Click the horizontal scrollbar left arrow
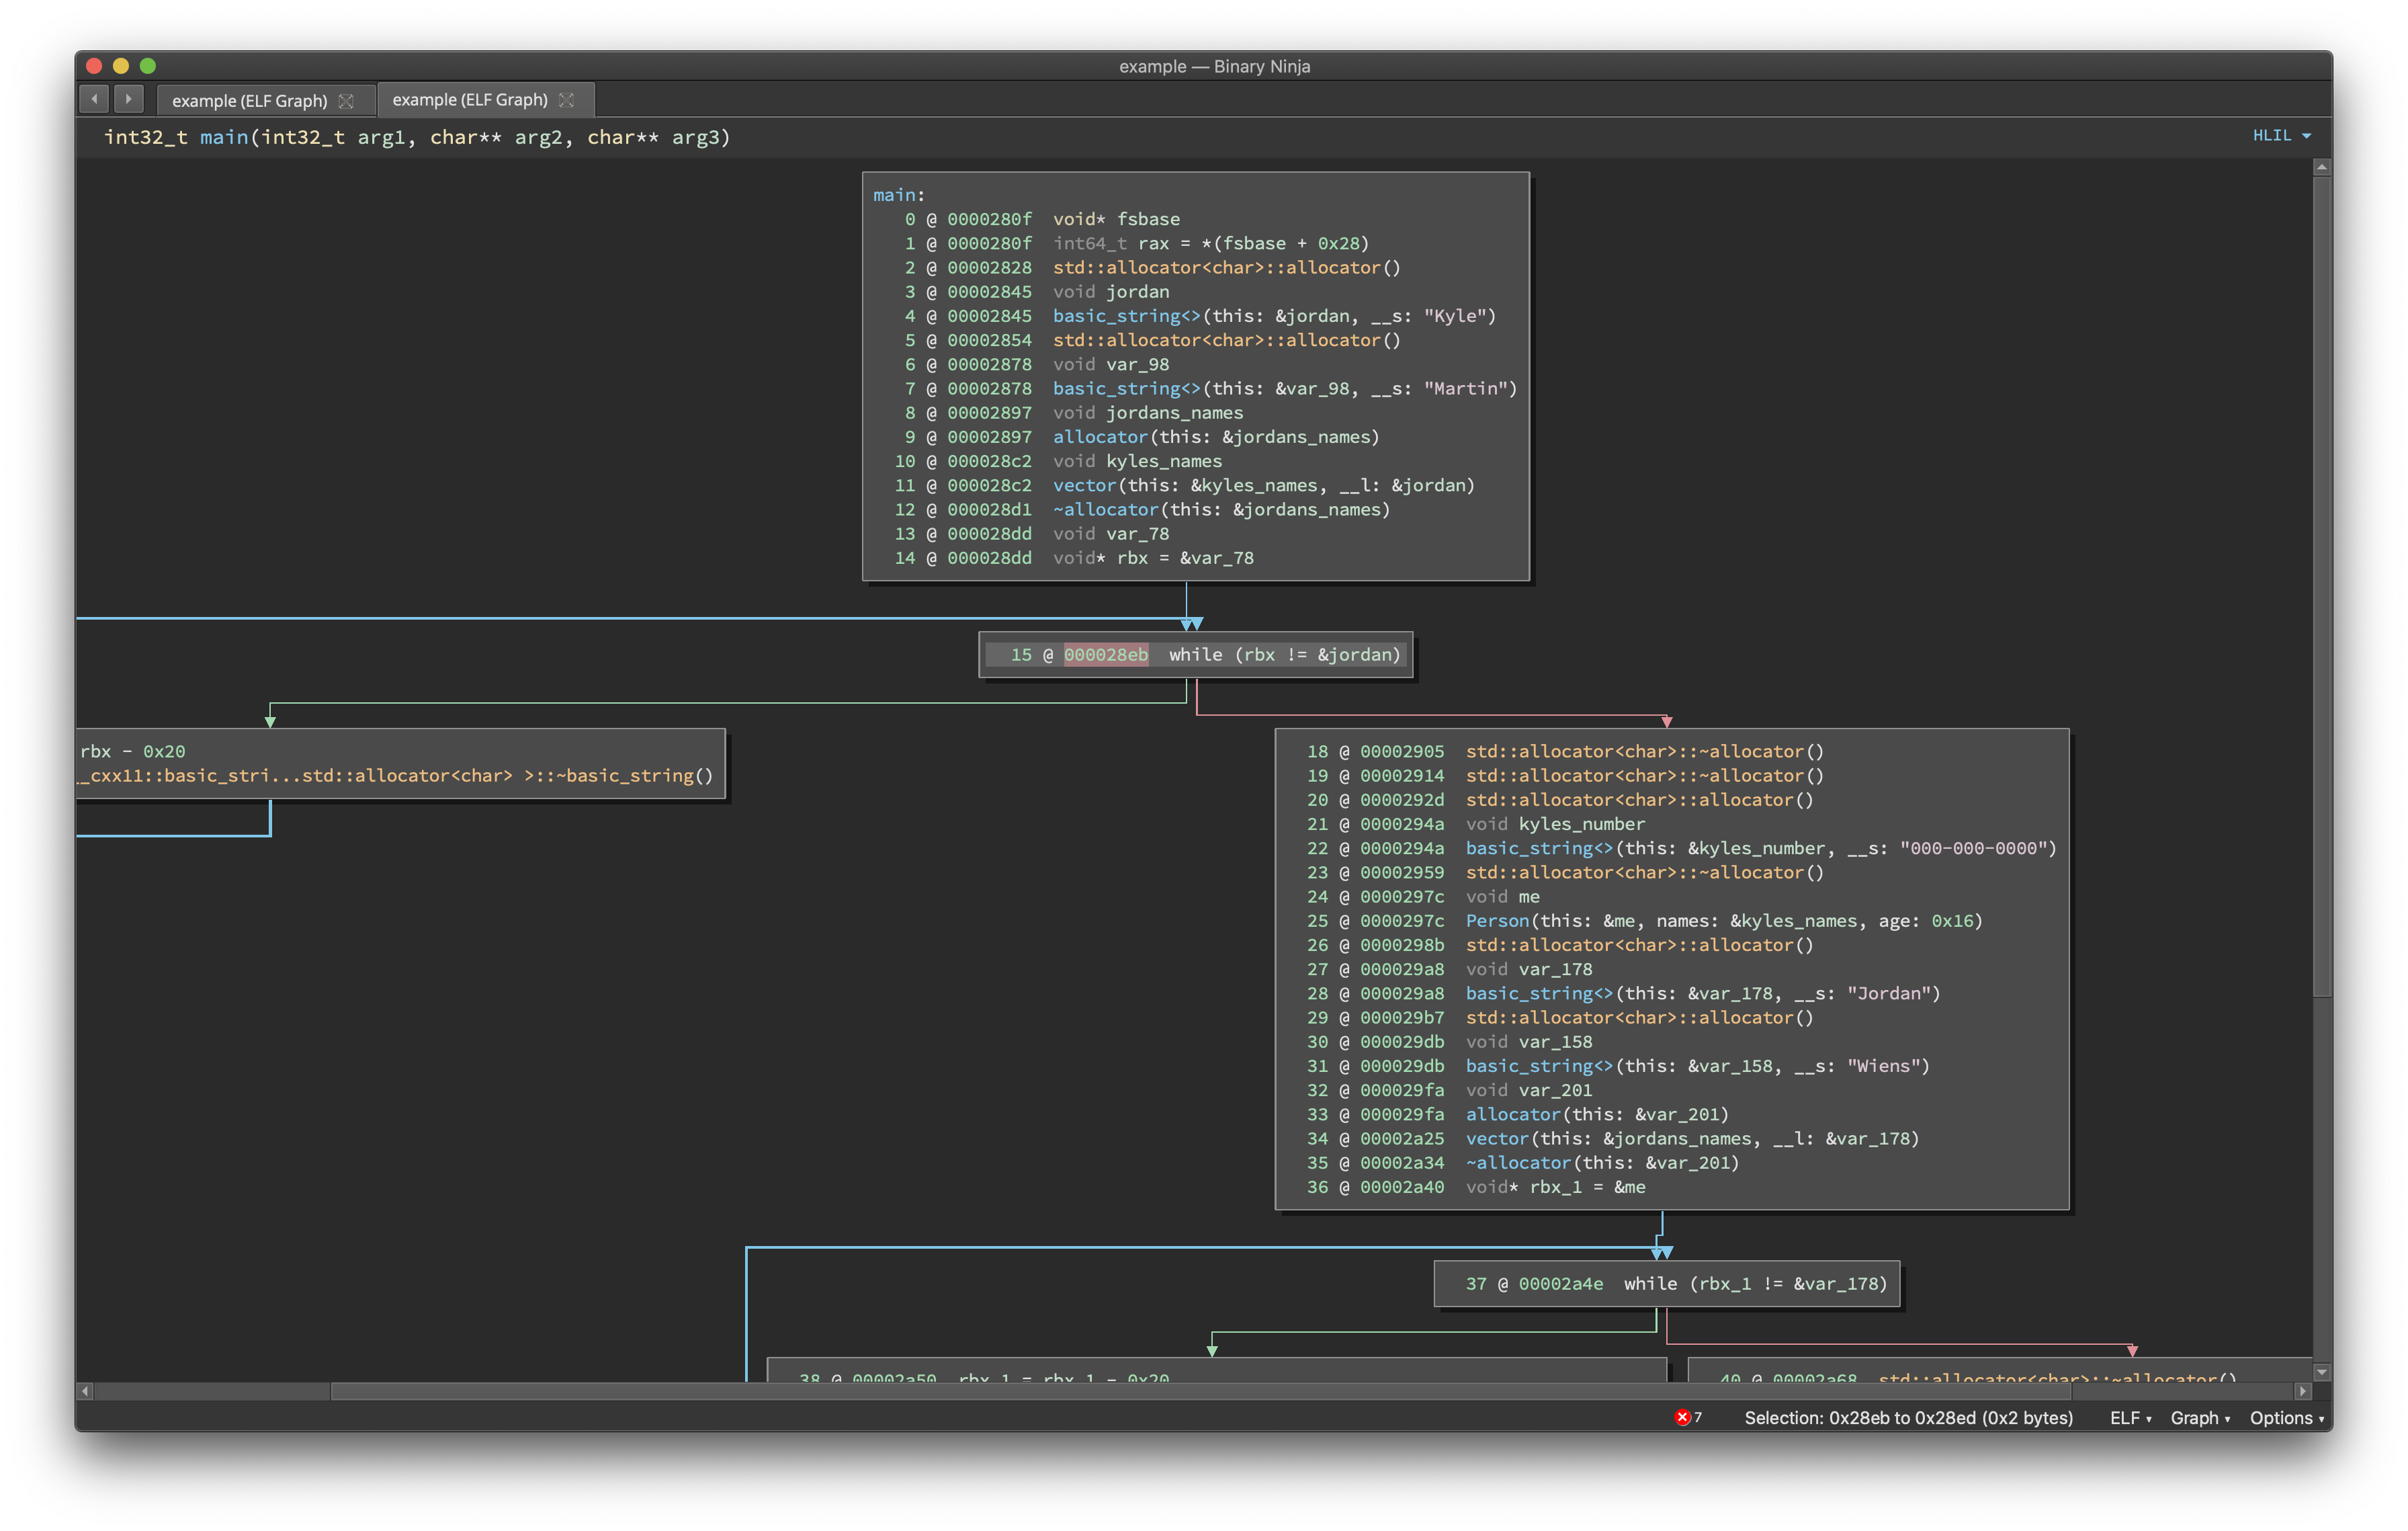The width and height of the screenshot is (2408, 1531). 86,1391
